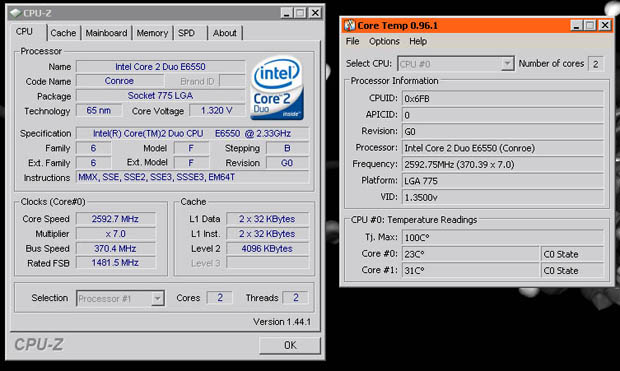Select the CPU tab in CPU-Z
This screenshot has width=620, height=371.
coord(25,32)
